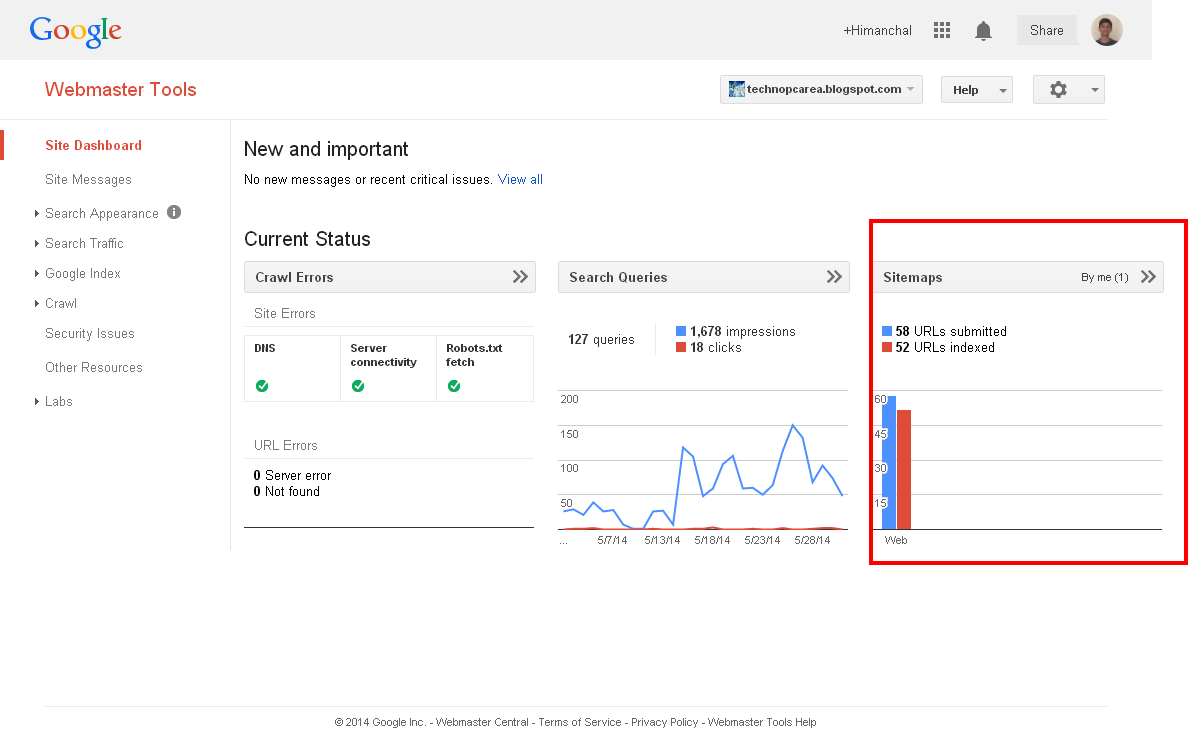Click the DNS green checkmark status
Screen dimensions: 1194x732
262,386
